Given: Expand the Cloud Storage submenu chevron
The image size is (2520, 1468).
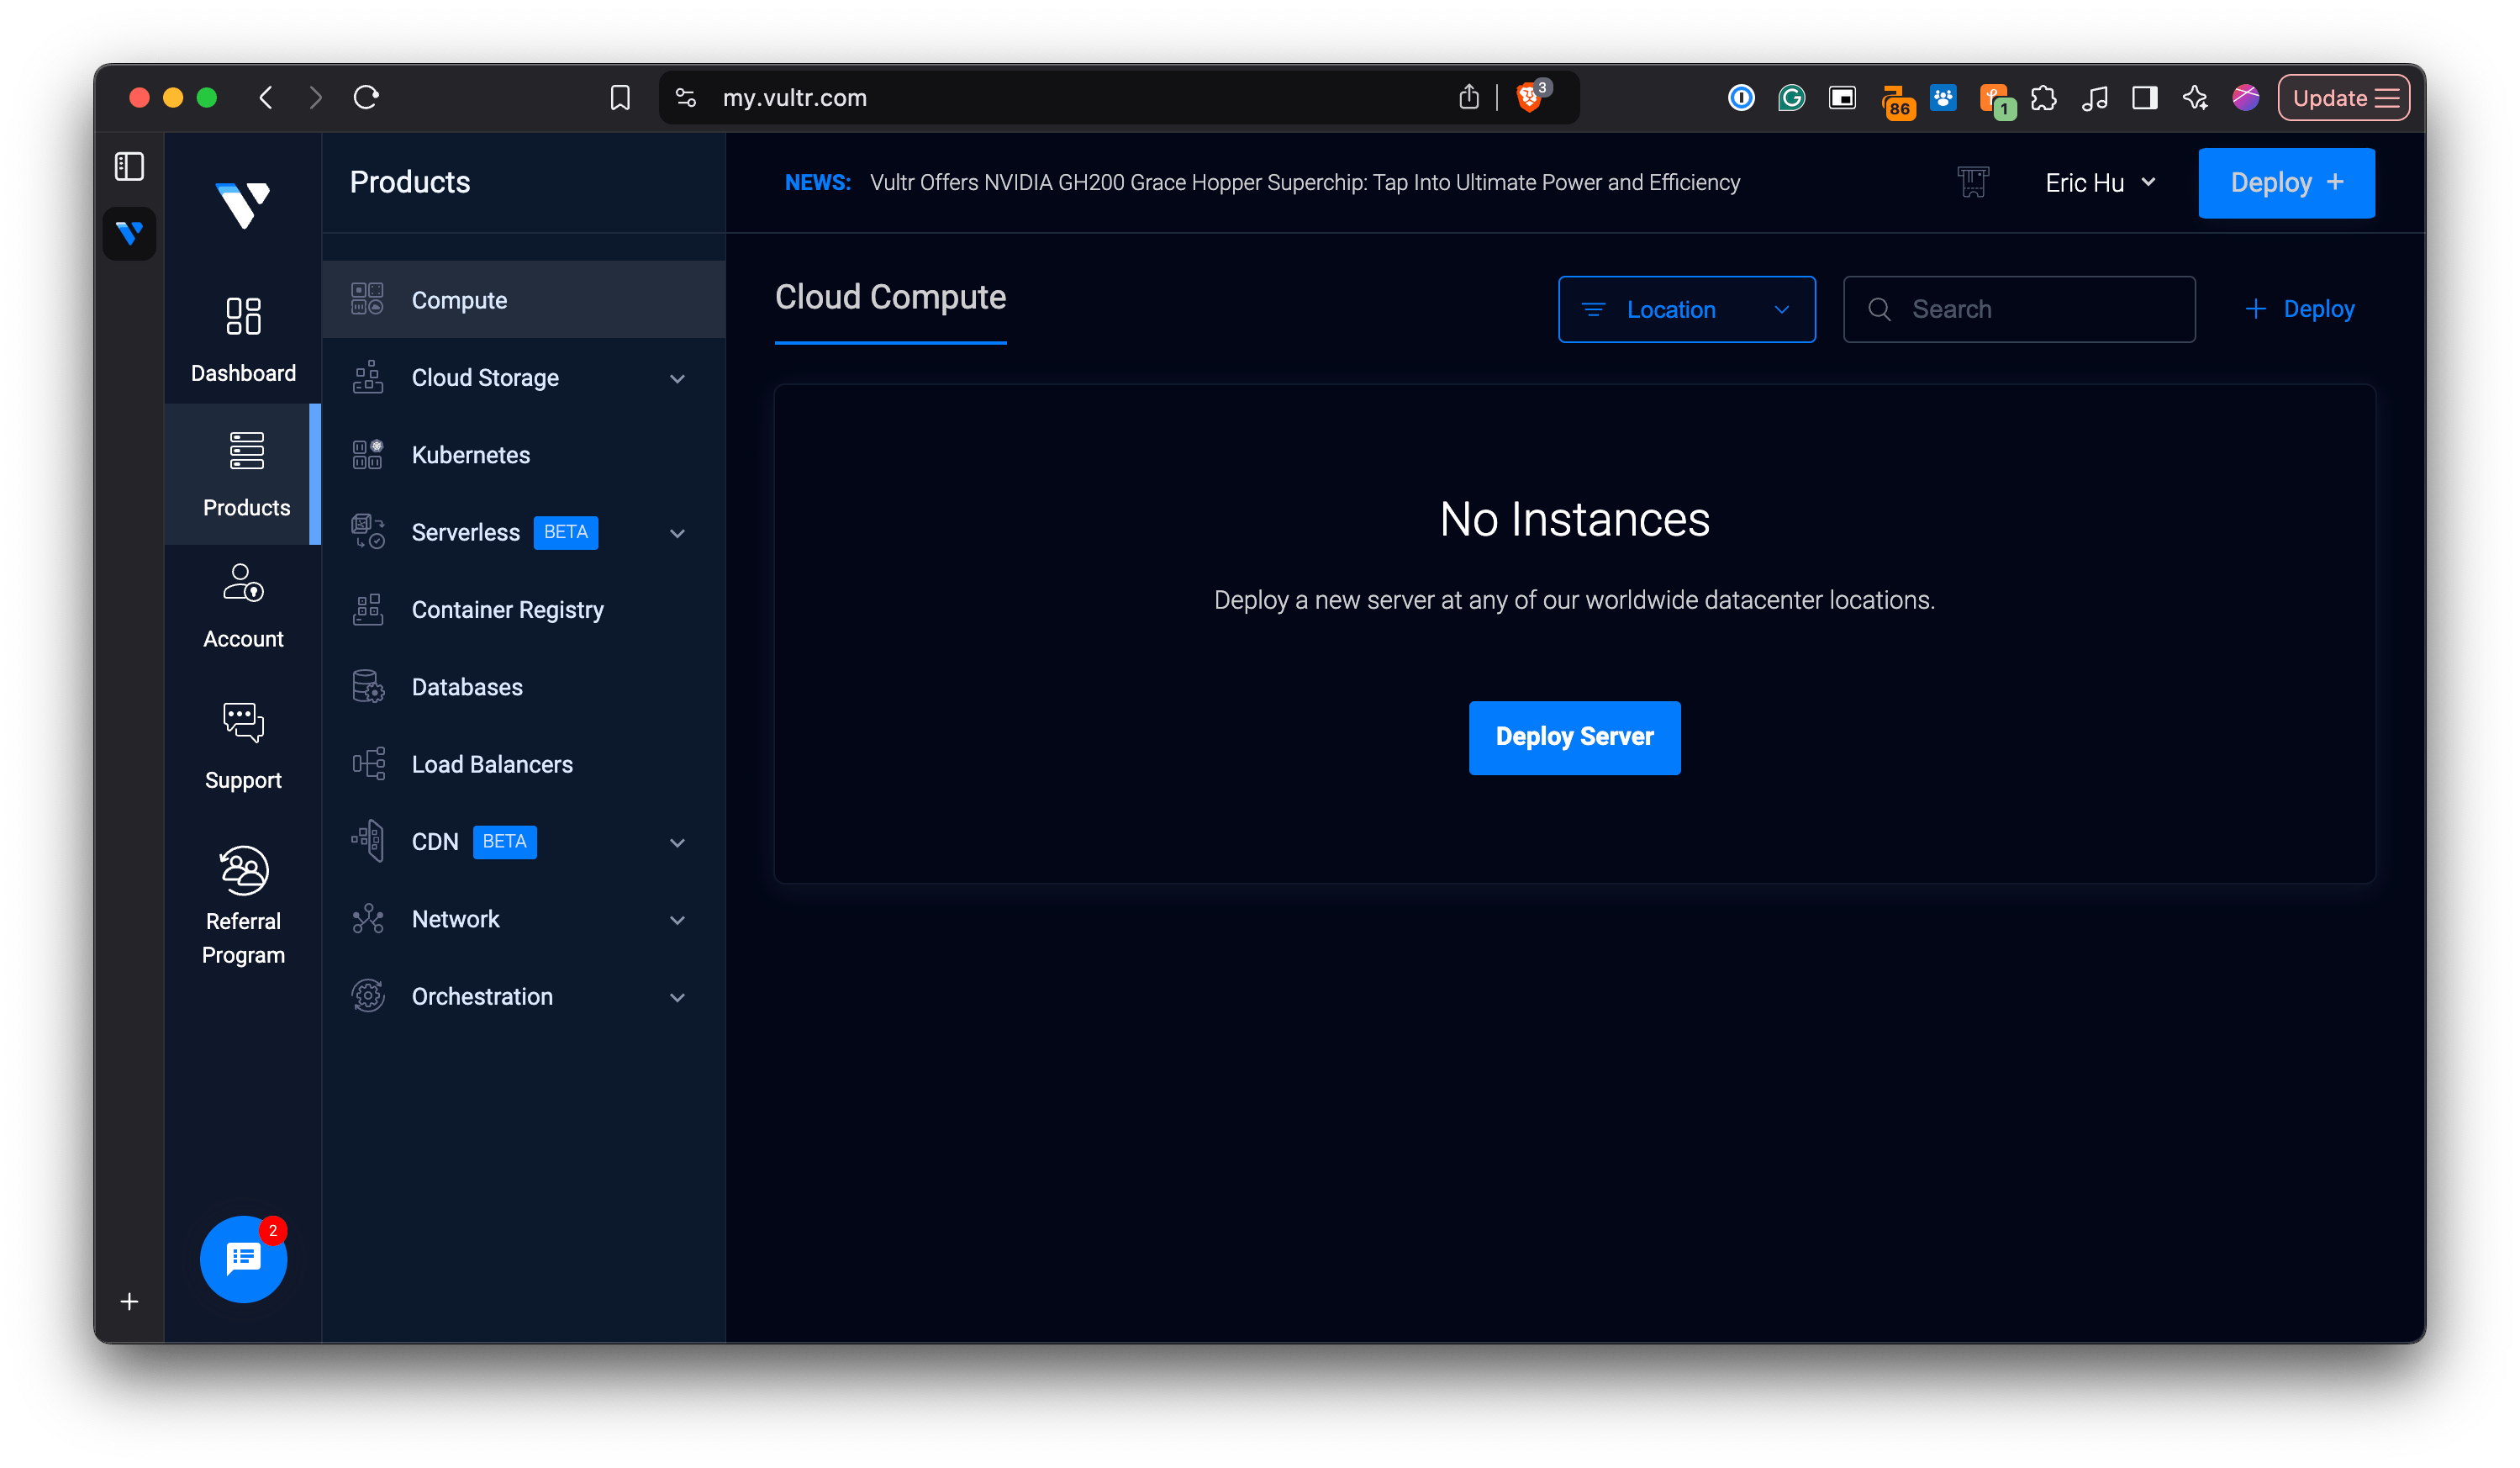Looking at the screenshot, I should click(677, 378).
